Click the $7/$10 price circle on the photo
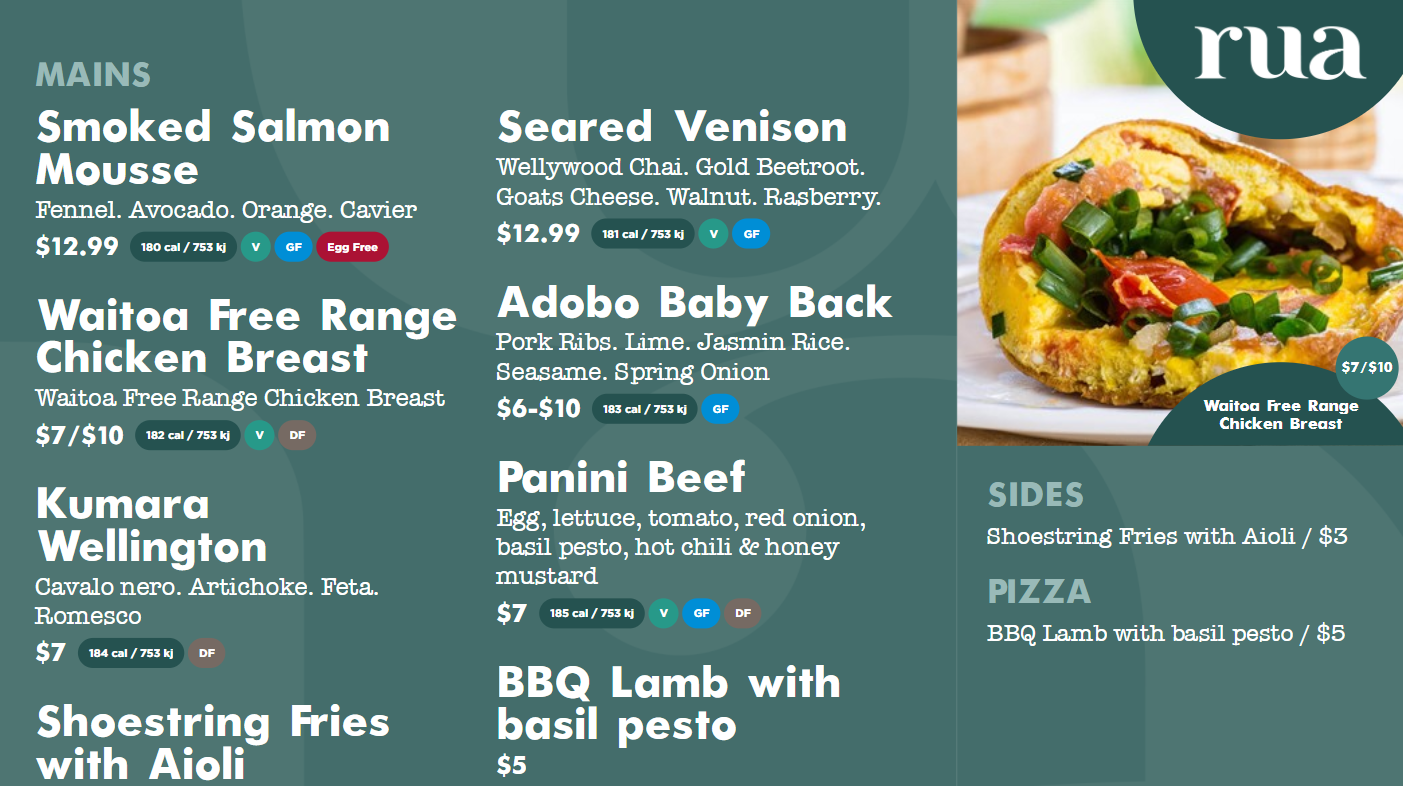The image size is (1403, 786). coord(1367,367)
